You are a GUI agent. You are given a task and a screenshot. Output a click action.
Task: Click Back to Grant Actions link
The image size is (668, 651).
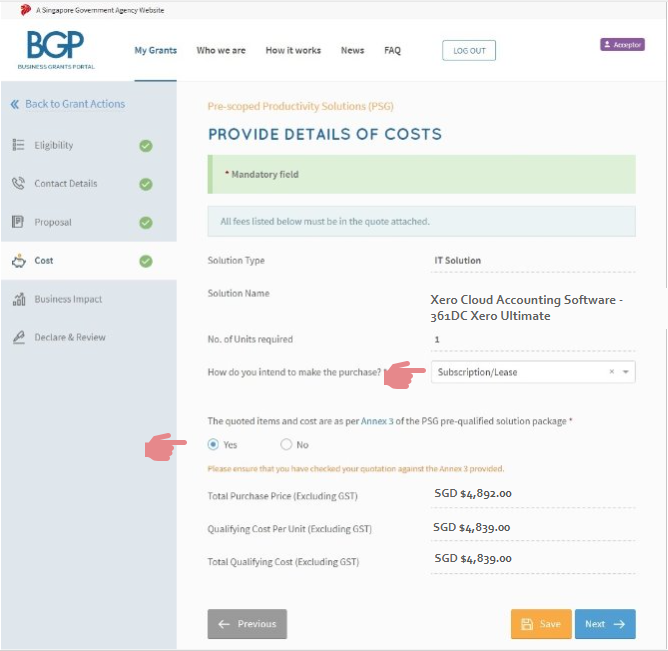tap(75, 104)
